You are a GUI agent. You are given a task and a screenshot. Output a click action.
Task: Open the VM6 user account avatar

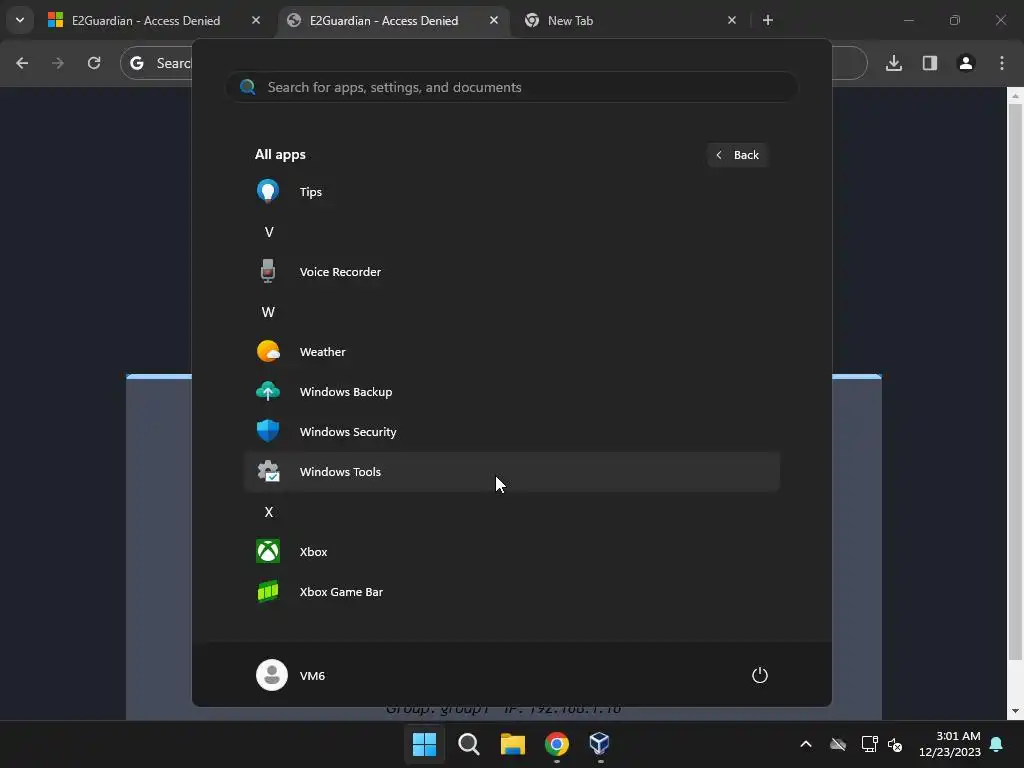pos(272,675)
